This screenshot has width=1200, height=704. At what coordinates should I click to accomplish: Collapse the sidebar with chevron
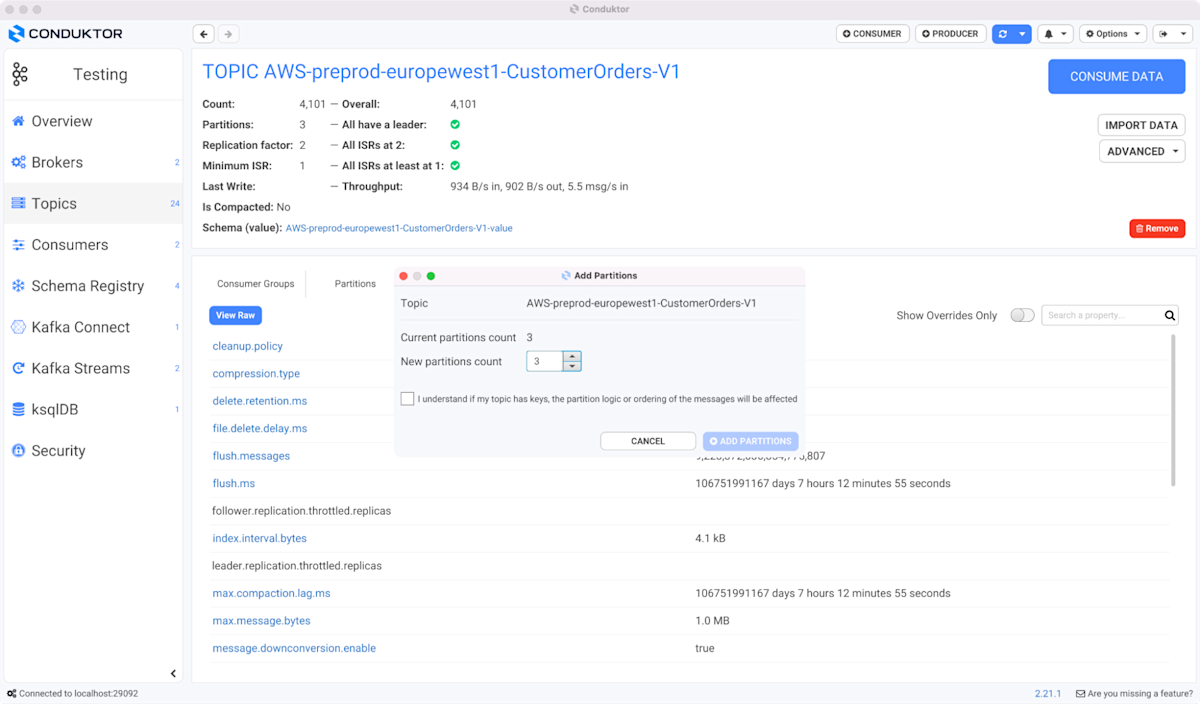173,674
